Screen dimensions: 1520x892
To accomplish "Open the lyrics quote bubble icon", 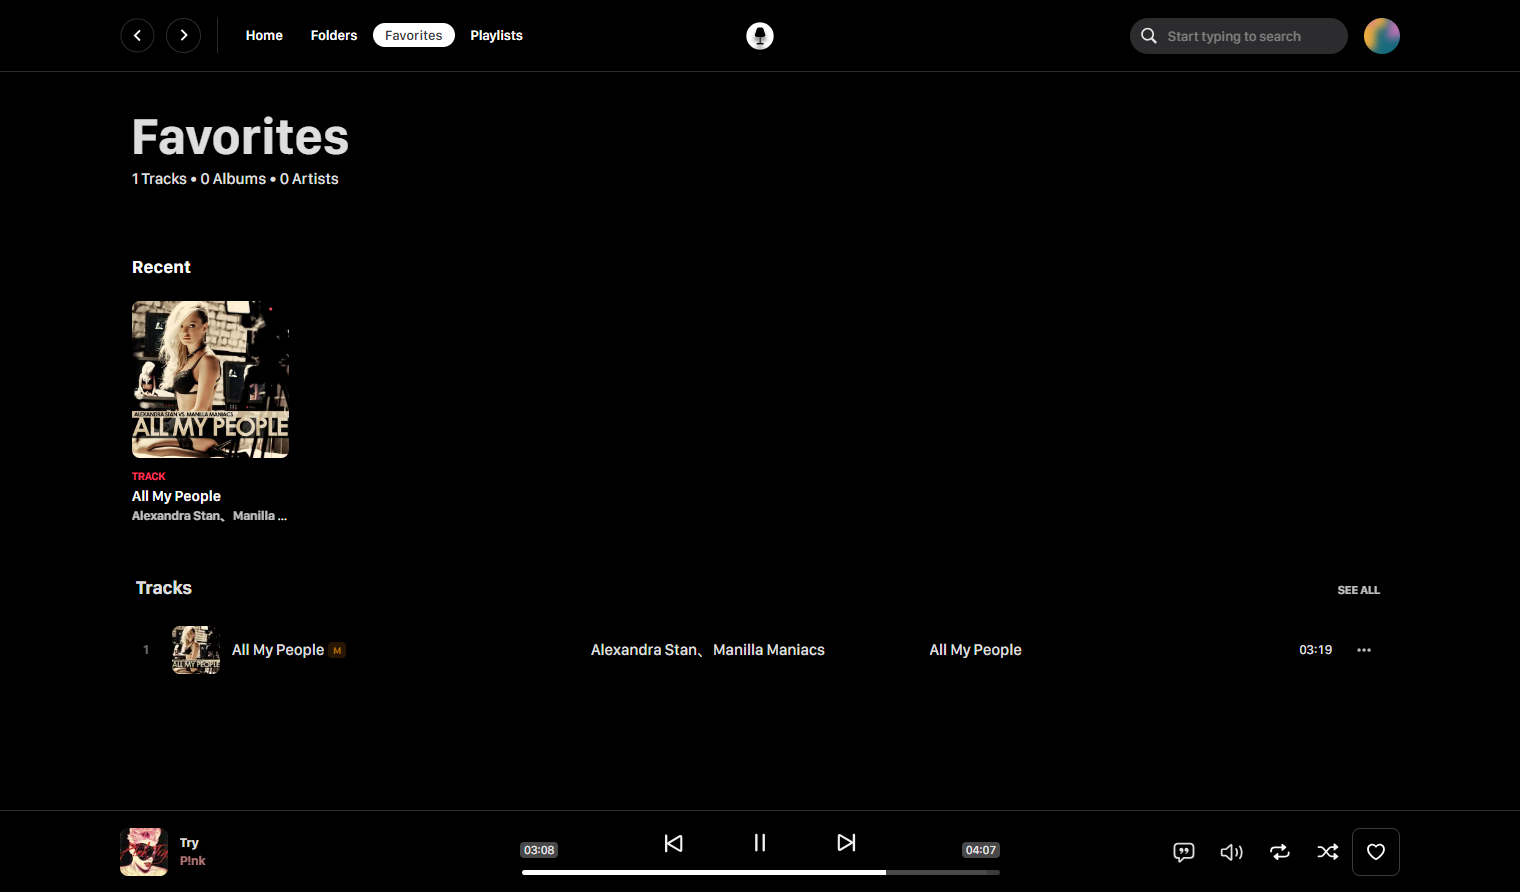I will (x=1184, y=852).
